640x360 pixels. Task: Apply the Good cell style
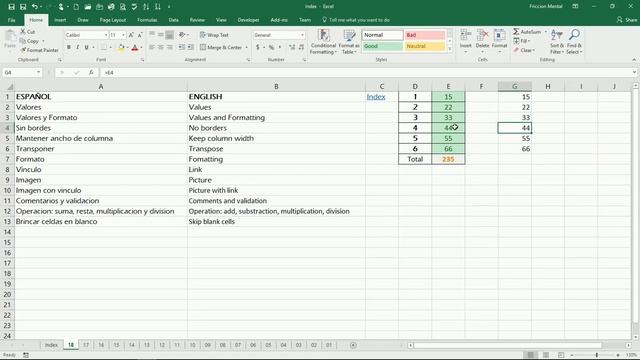pos(382,46)
